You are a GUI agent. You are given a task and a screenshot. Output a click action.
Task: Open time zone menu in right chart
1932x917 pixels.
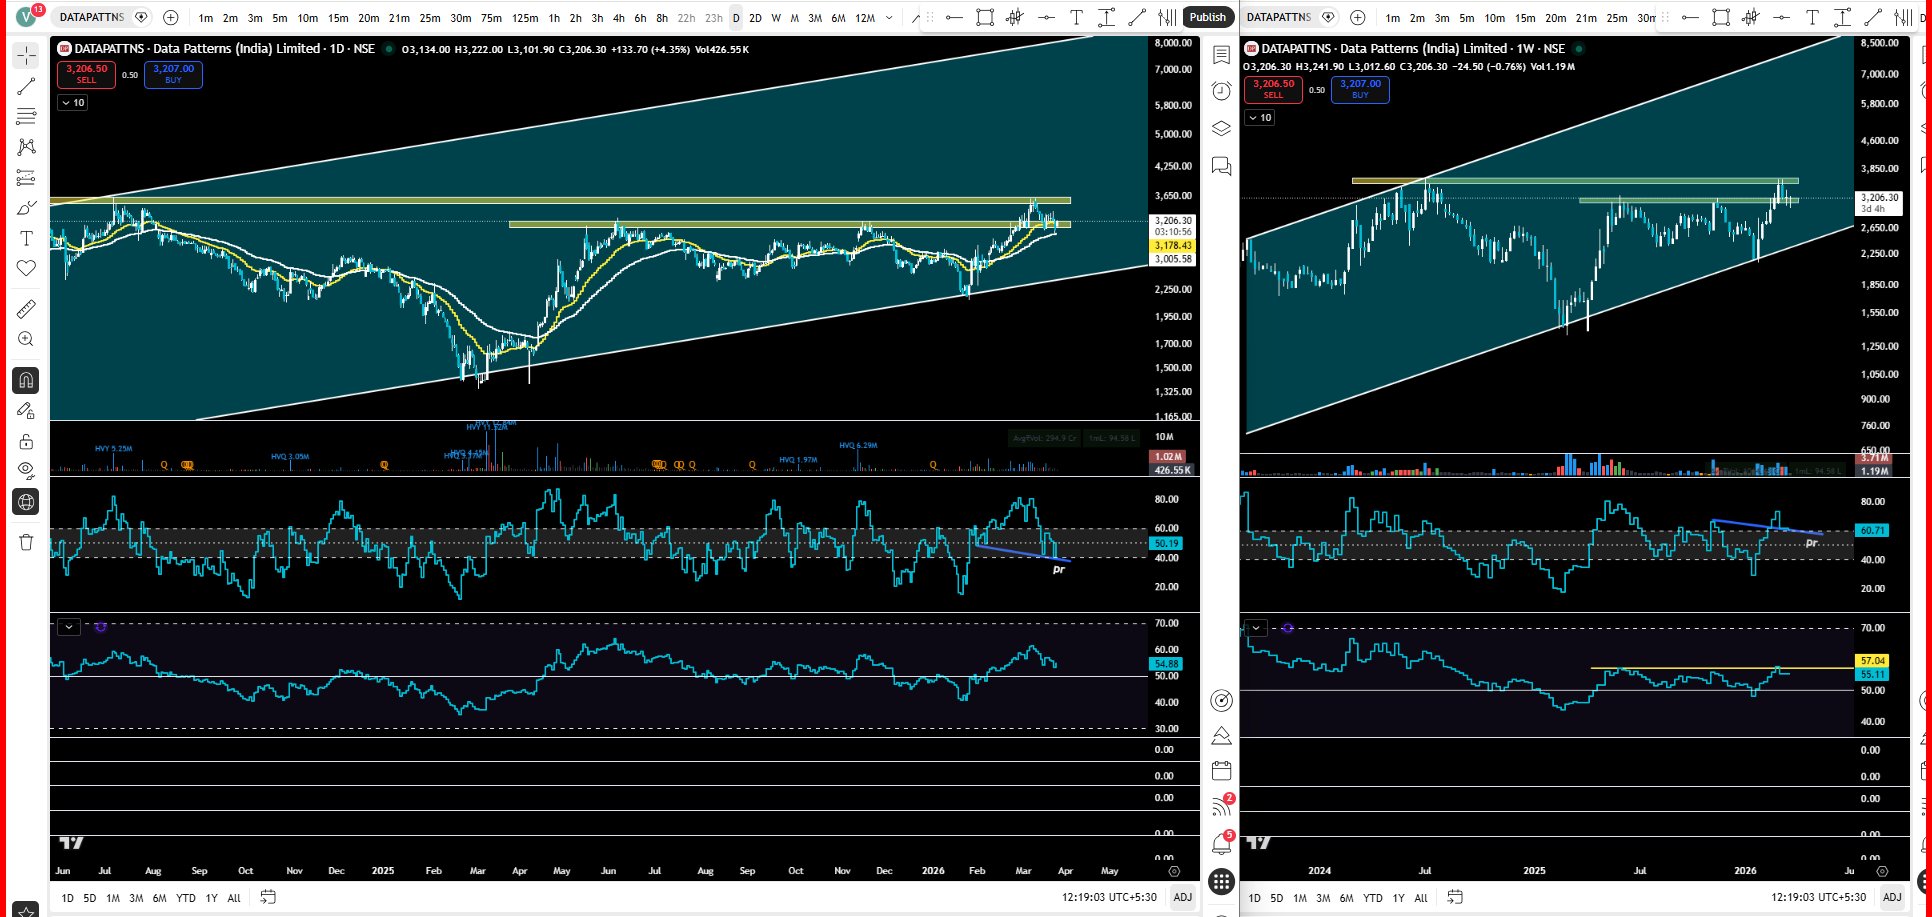[x=1819, y=898]
